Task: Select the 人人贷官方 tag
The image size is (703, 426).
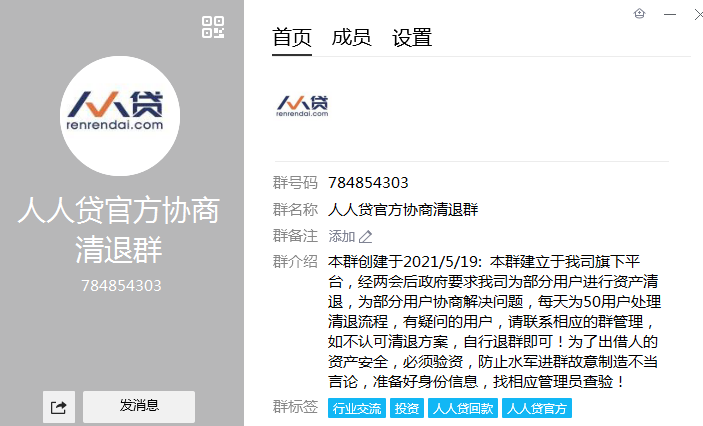Action: point(537,408)
